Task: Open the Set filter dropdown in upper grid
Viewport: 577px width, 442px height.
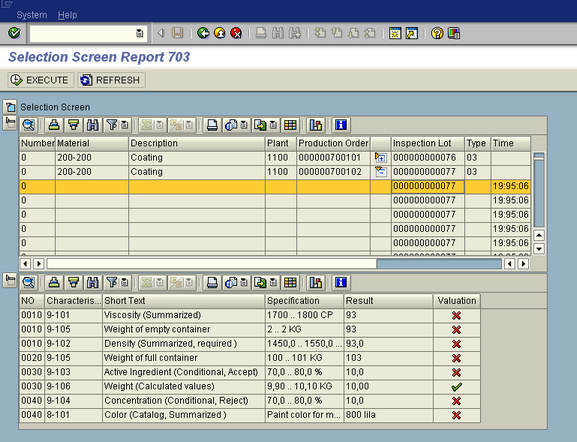Action: [x=125, y=125]
